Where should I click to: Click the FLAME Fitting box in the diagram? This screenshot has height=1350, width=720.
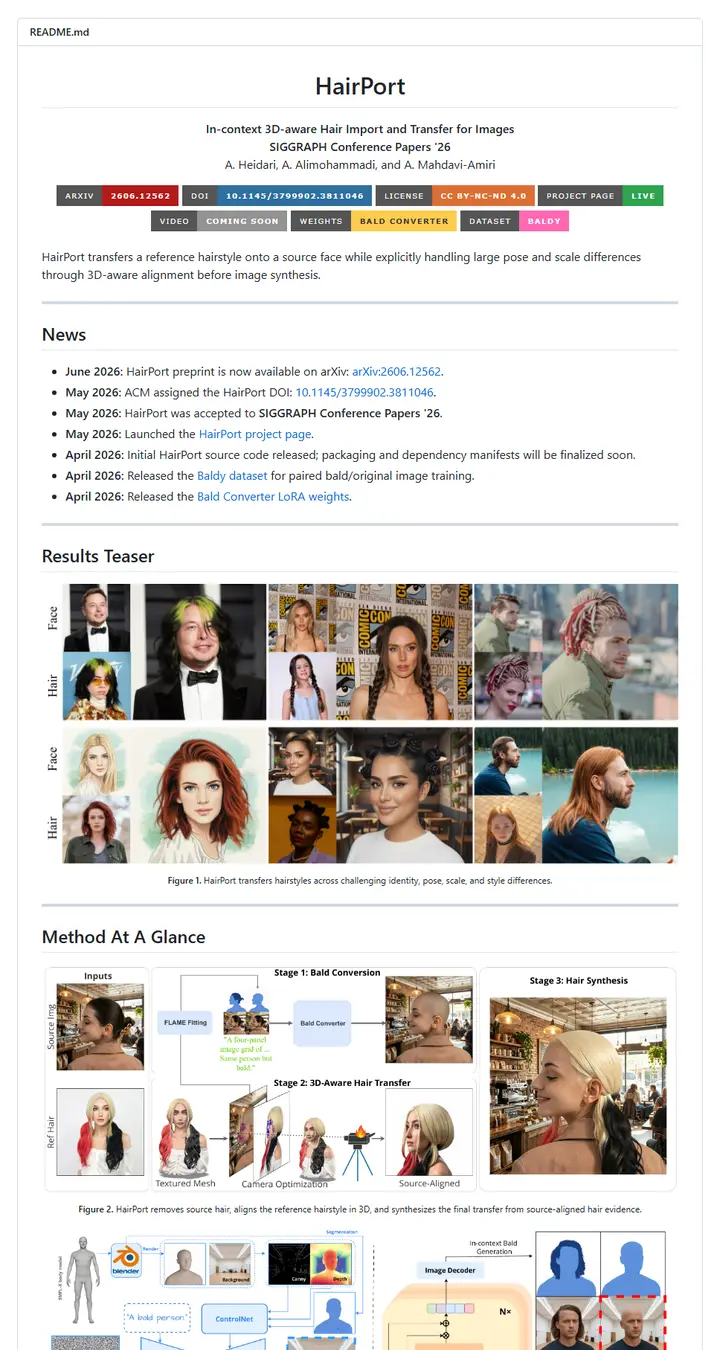(183, 1024)
